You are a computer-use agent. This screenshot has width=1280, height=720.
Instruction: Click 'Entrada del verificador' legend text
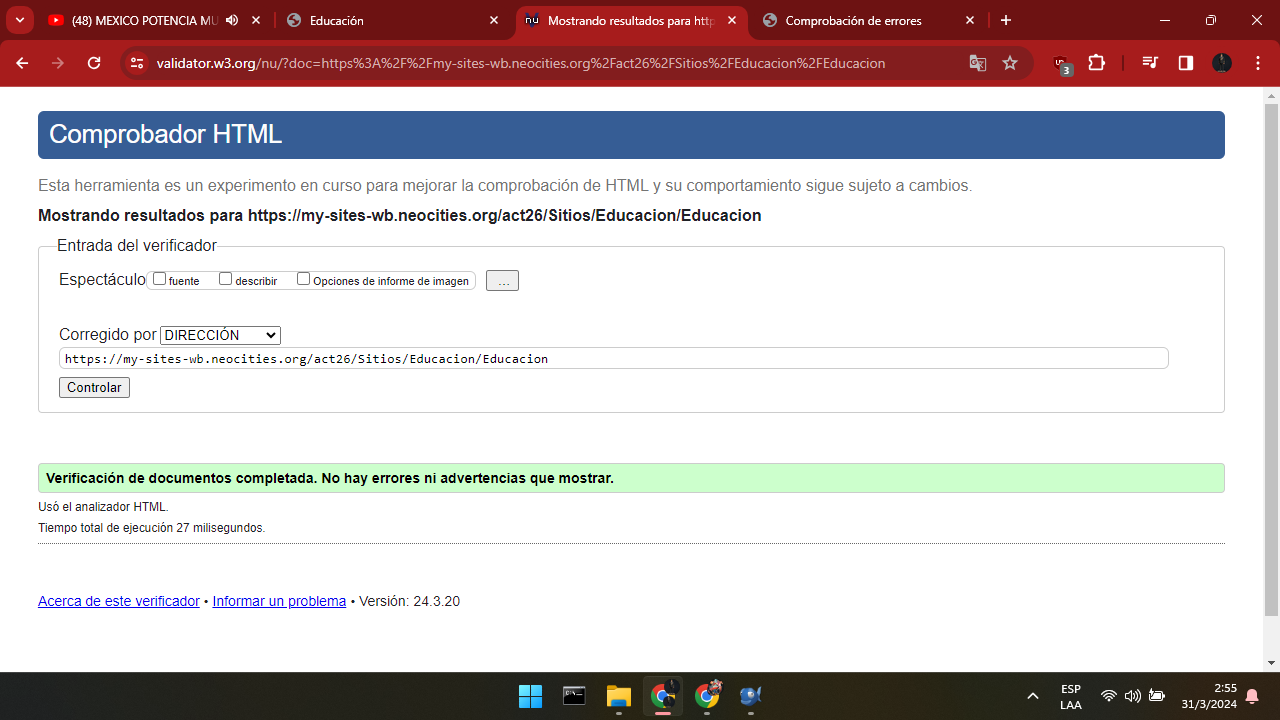coord(136,245)
